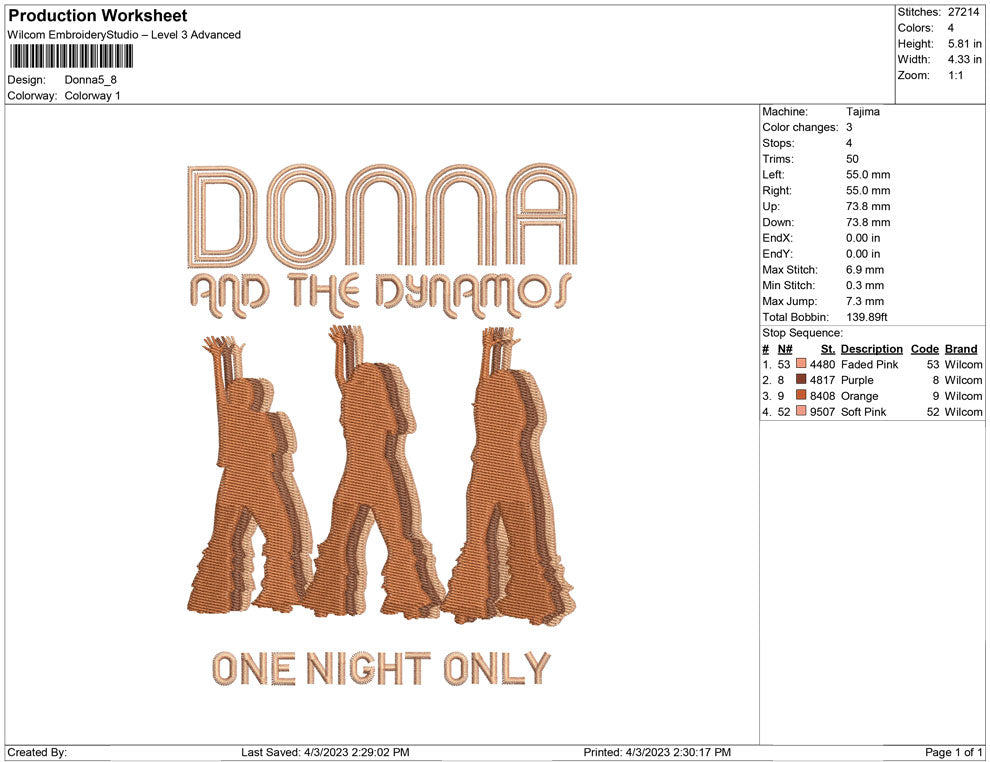
Task: Click the AND THE DYNAMOS embroidered lettering
Action: (381, 295)
